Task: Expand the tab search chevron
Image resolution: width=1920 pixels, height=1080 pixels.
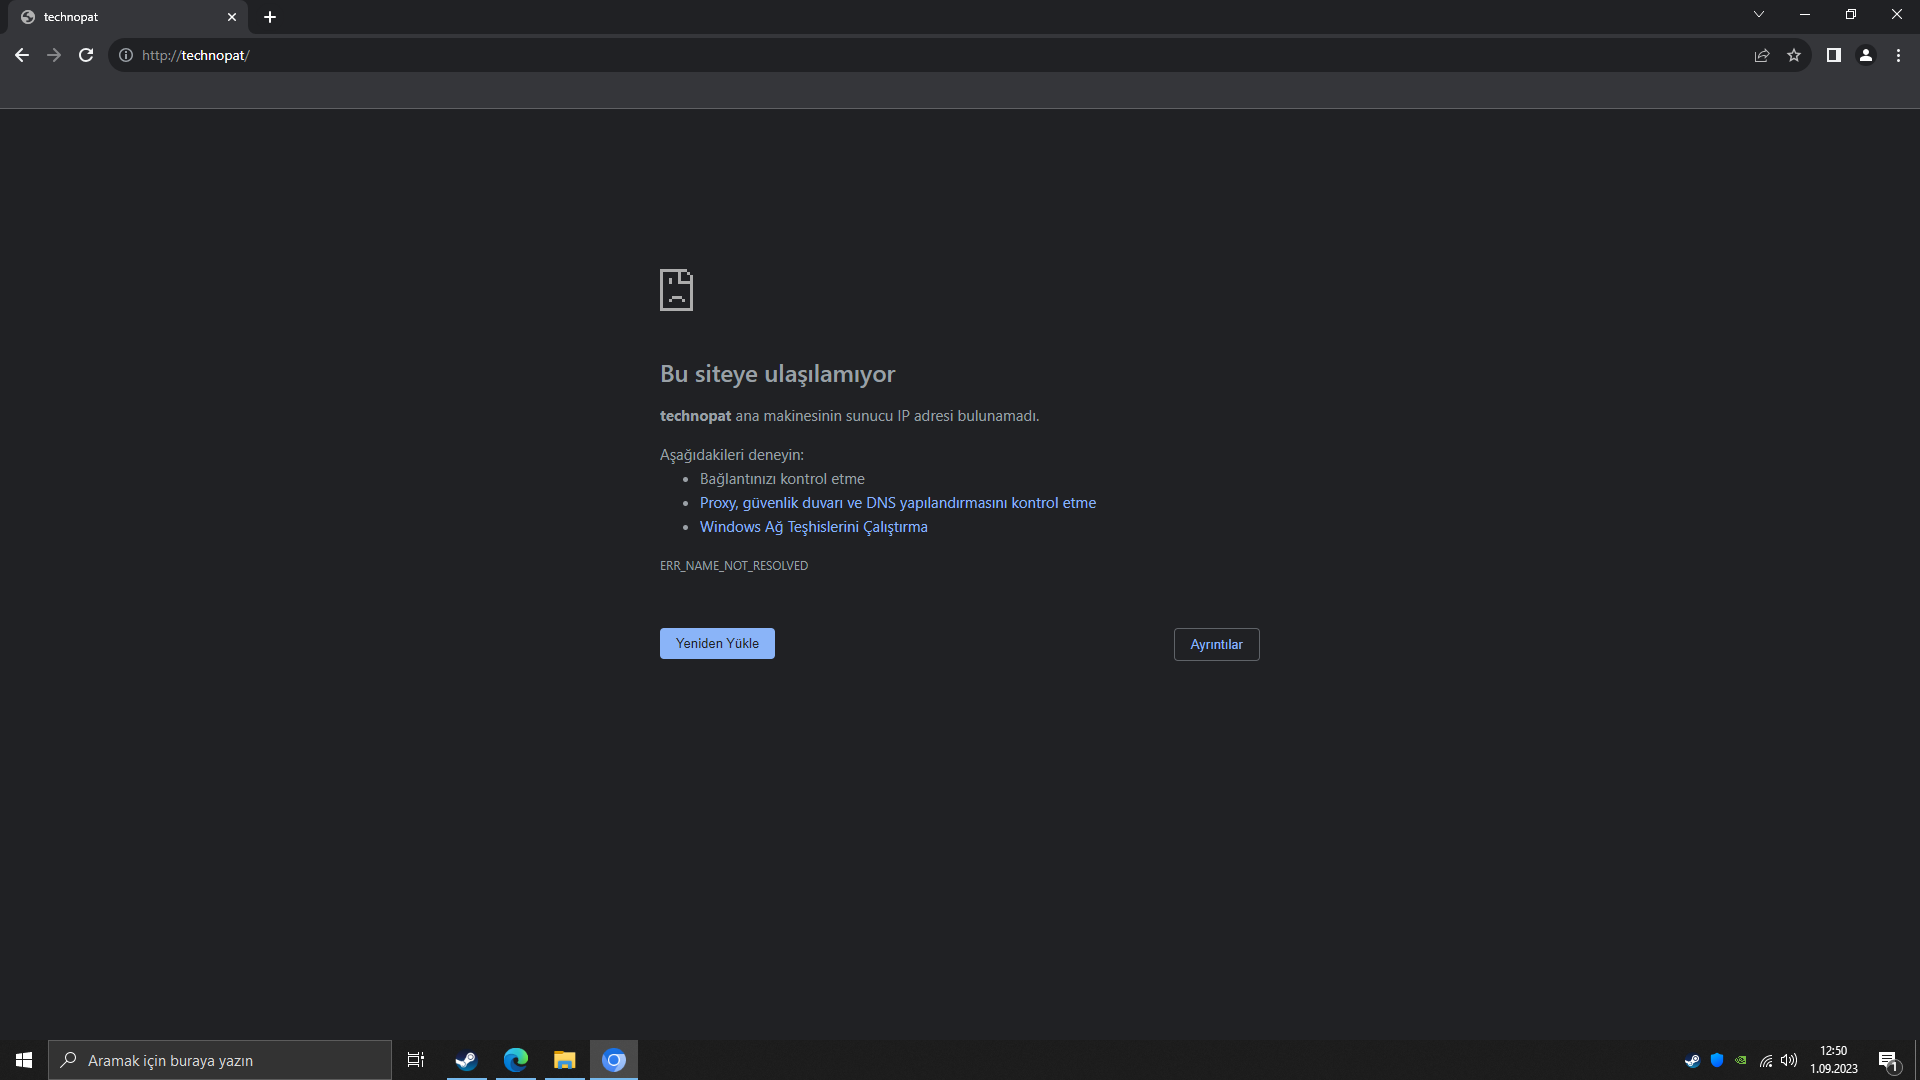Action: 1759,14
